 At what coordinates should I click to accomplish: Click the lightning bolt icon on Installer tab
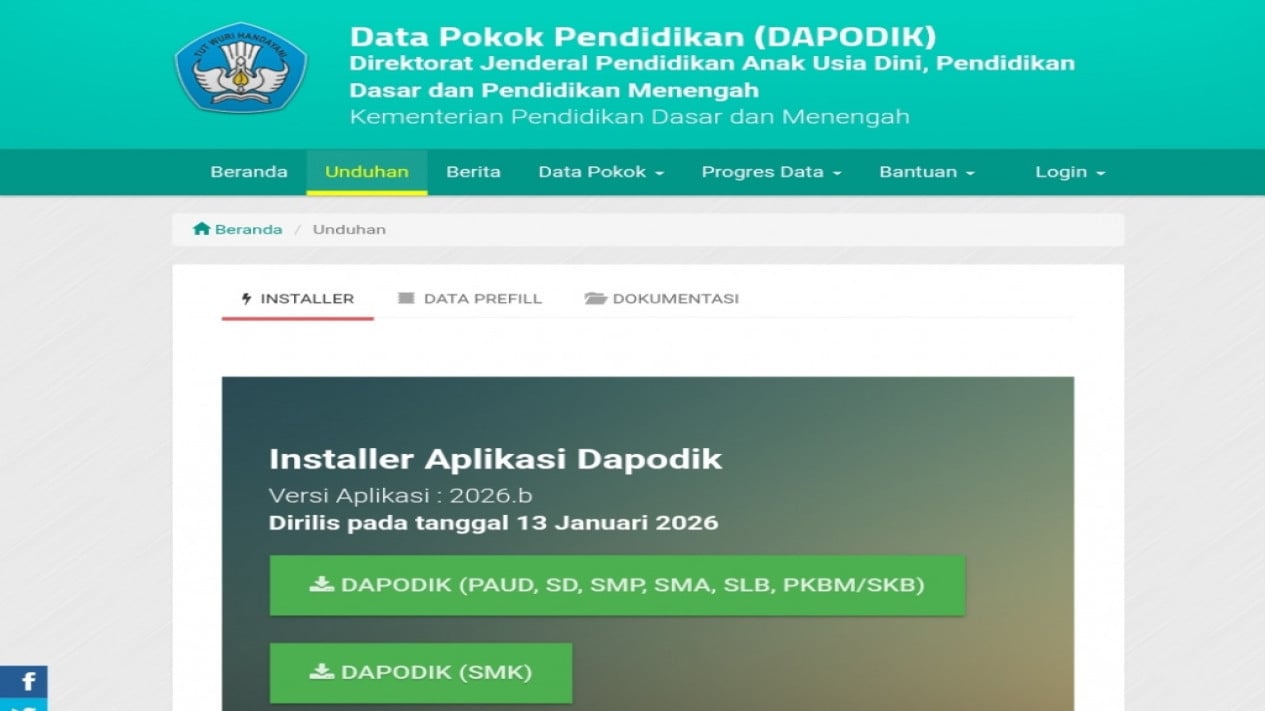[x=247, y=299]
